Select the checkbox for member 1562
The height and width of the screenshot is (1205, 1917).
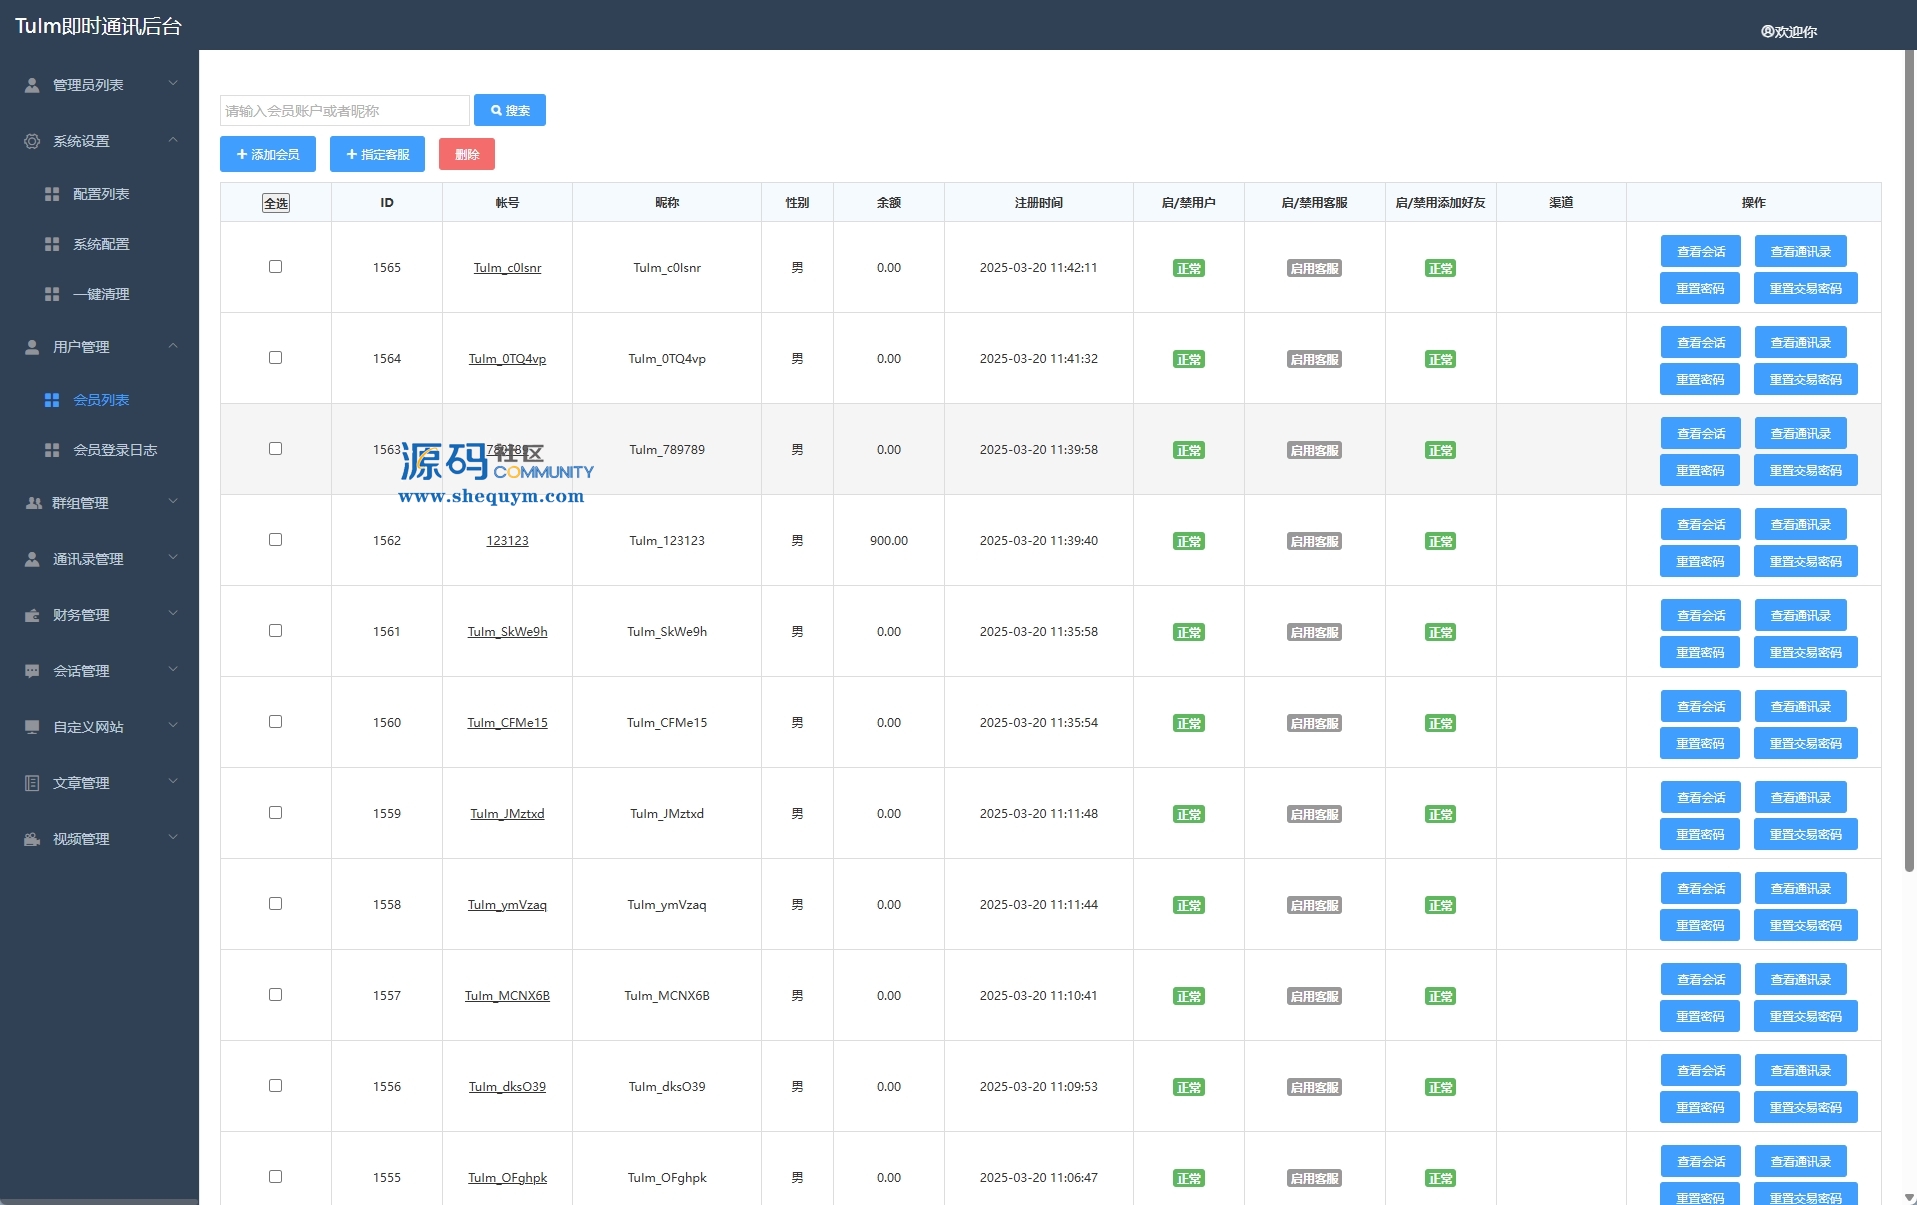[275, 540]
